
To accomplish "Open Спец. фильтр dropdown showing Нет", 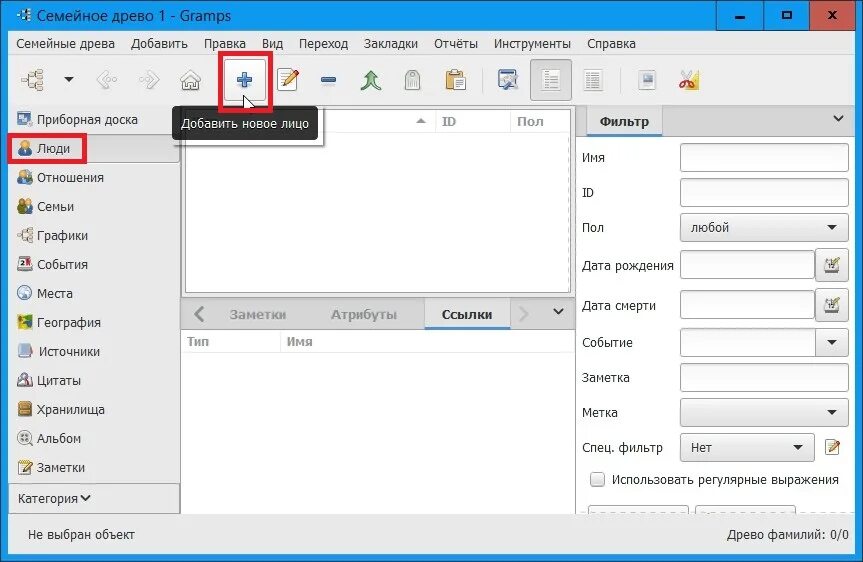I will click(747, 448).
